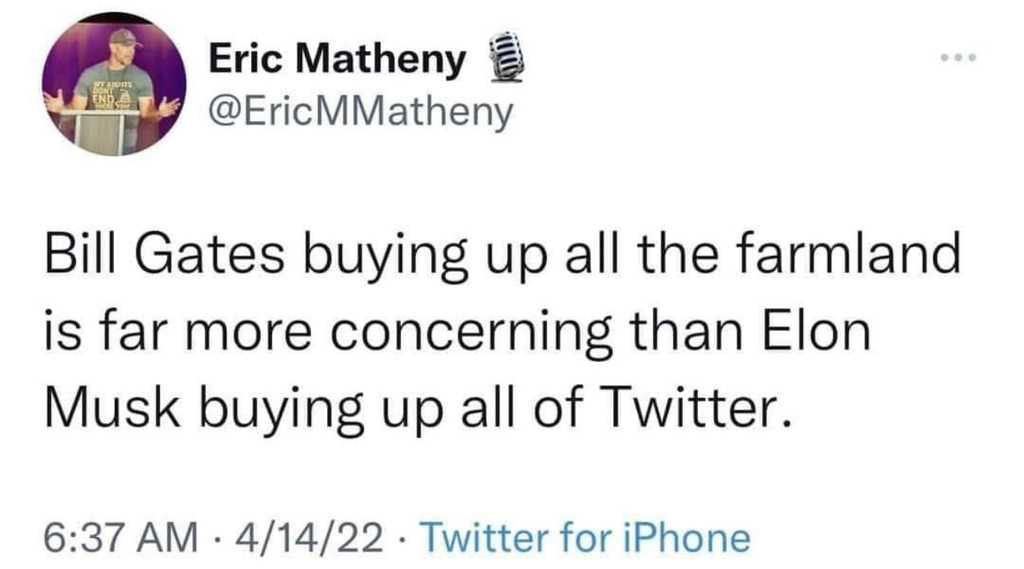Click the 6:37 AM timestamp

121,537
